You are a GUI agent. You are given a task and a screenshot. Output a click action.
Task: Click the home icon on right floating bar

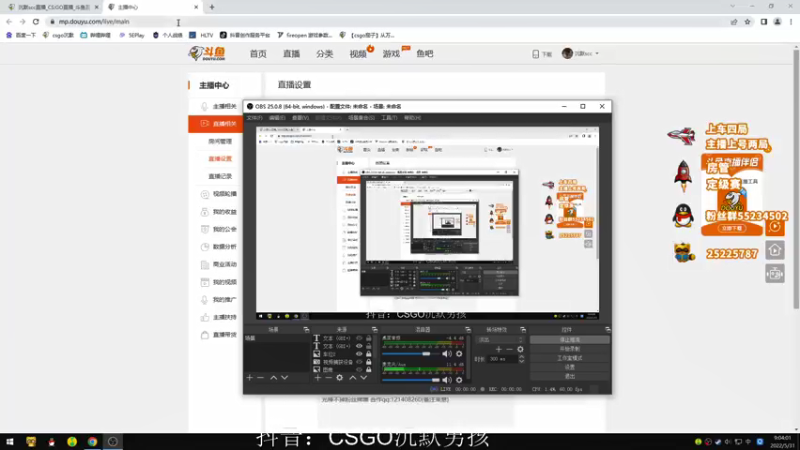(775, 251)
